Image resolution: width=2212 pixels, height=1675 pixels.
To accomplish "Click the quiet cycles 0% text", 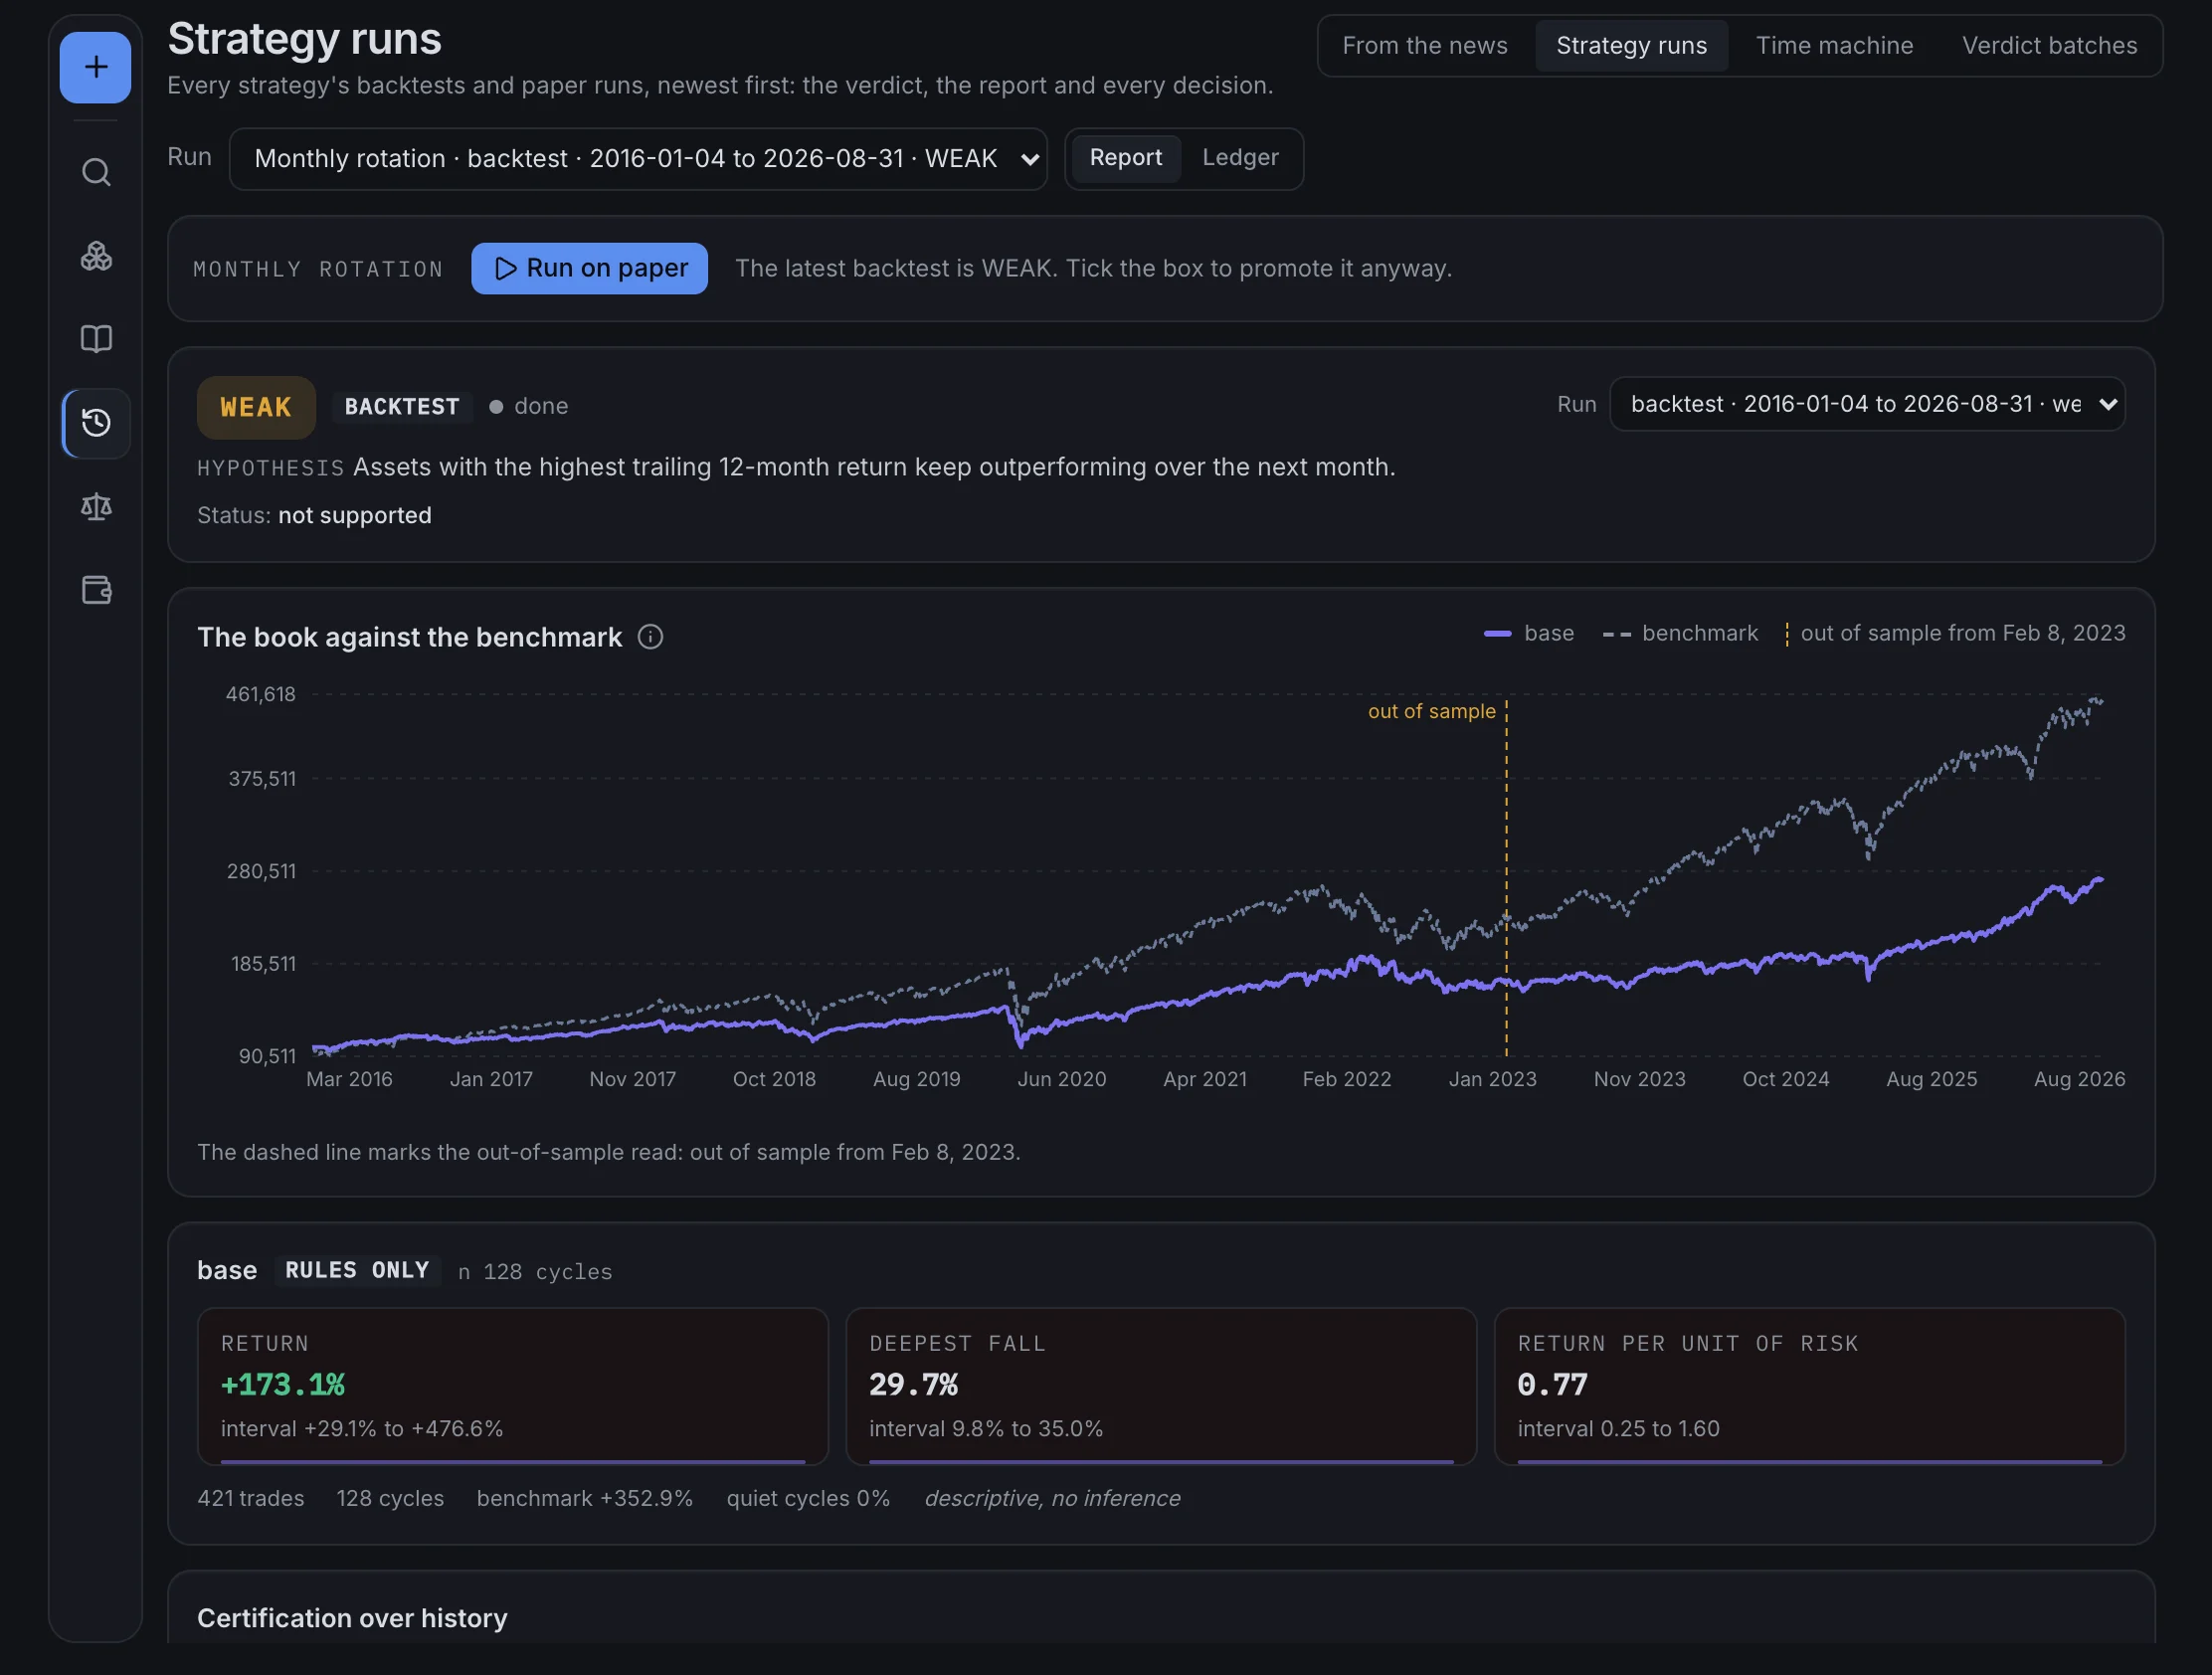I will [x=808, y=1498].
